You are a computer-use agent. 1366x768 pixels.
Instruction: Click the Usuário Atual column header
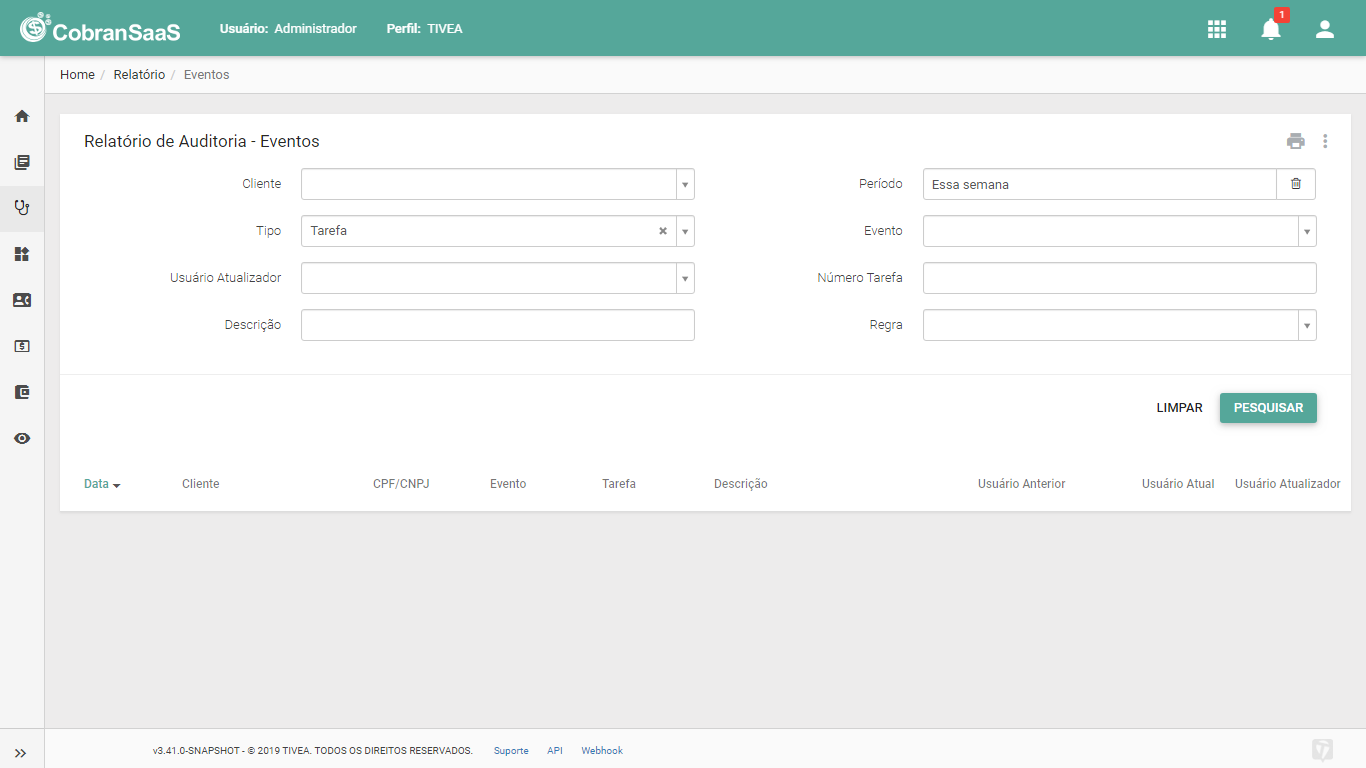1178,484
